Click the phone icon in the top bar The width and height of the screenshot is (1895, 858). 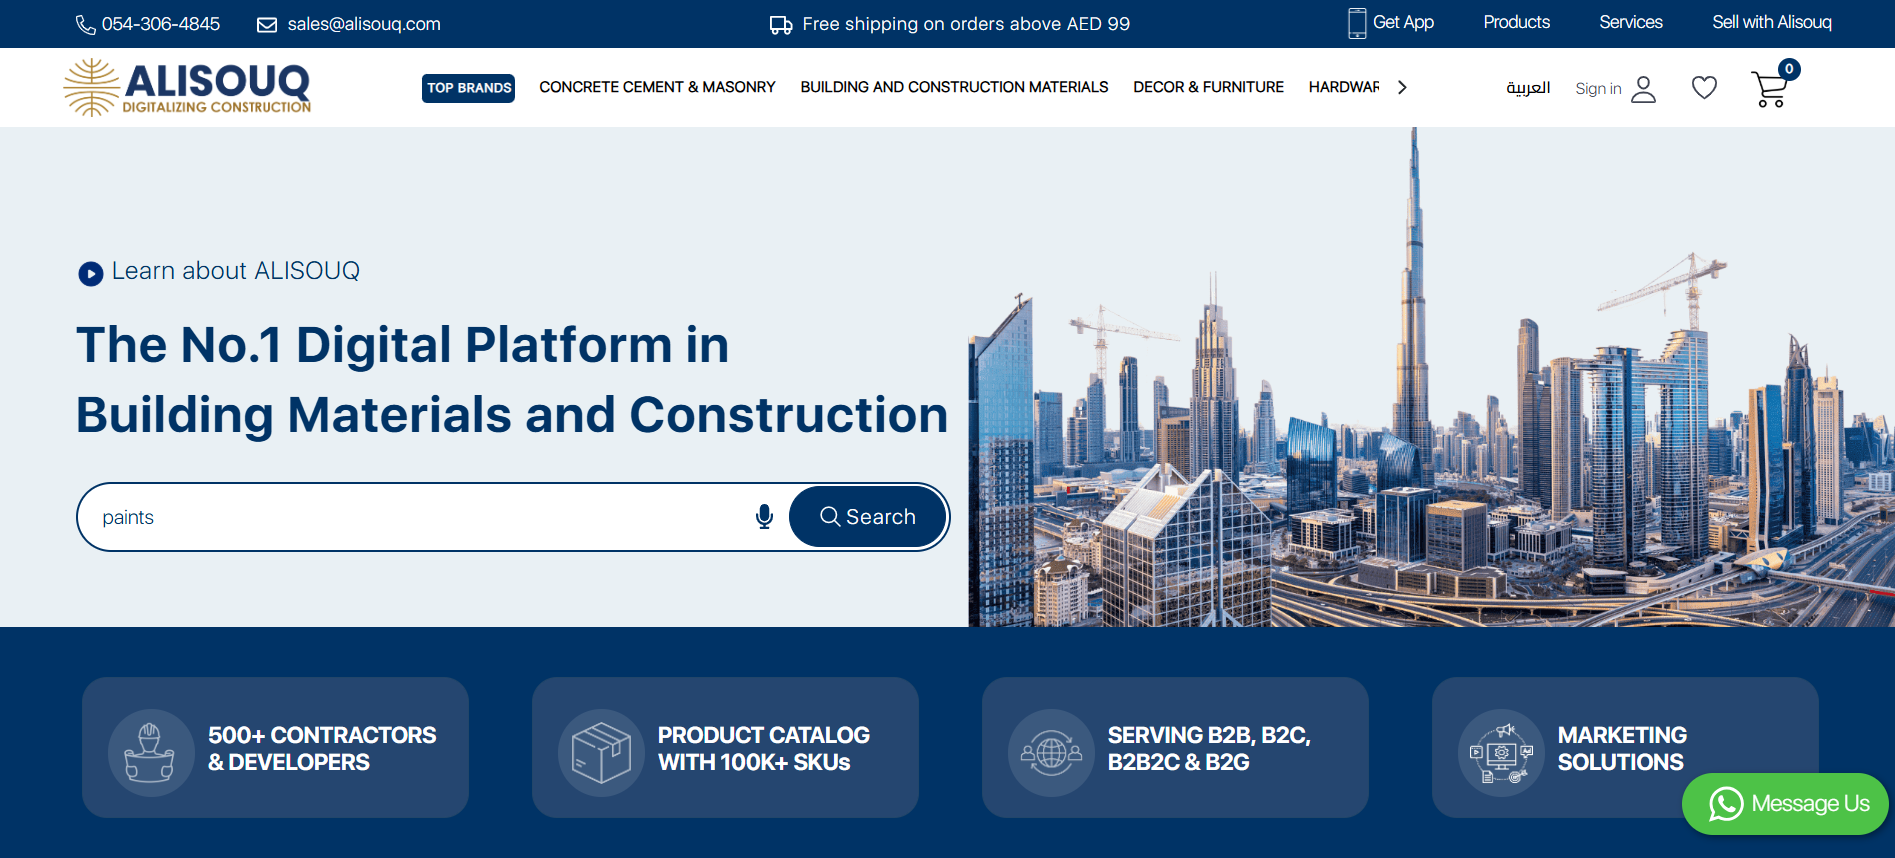tap(86, 25)
